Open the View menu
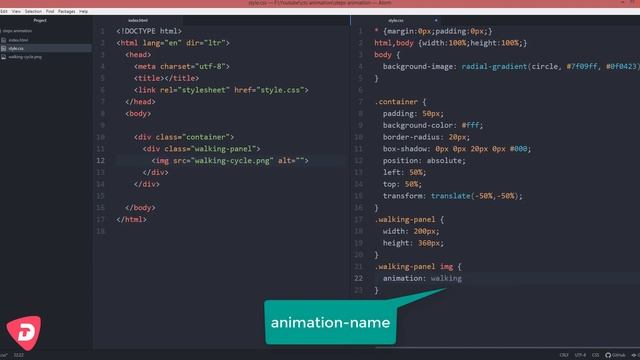The height and width of the screenshot is (360, 640). [x=16, y=11]
